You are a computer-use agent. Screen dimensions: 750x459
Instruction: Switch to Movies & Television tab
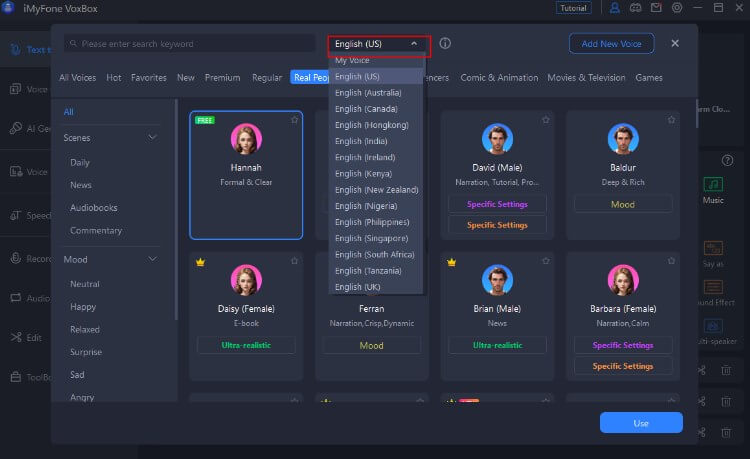[x=586, y=77]
